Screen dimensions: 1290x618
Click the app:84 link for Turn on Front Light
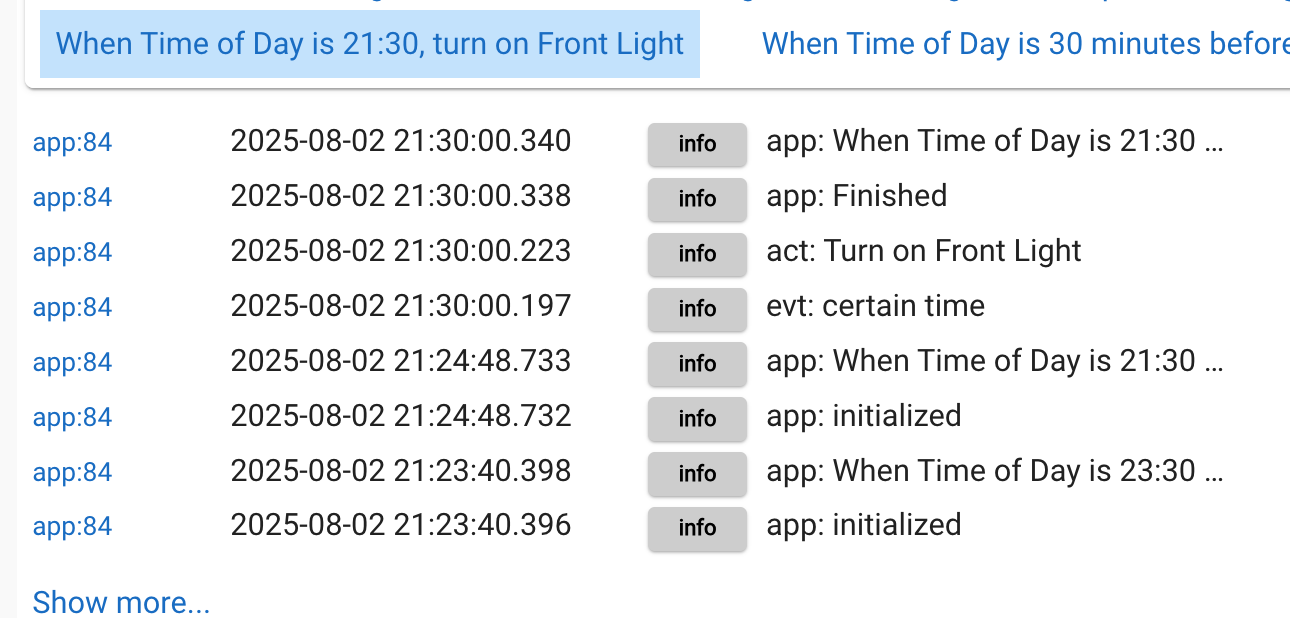pyautogui.click(x=72, y=253)
